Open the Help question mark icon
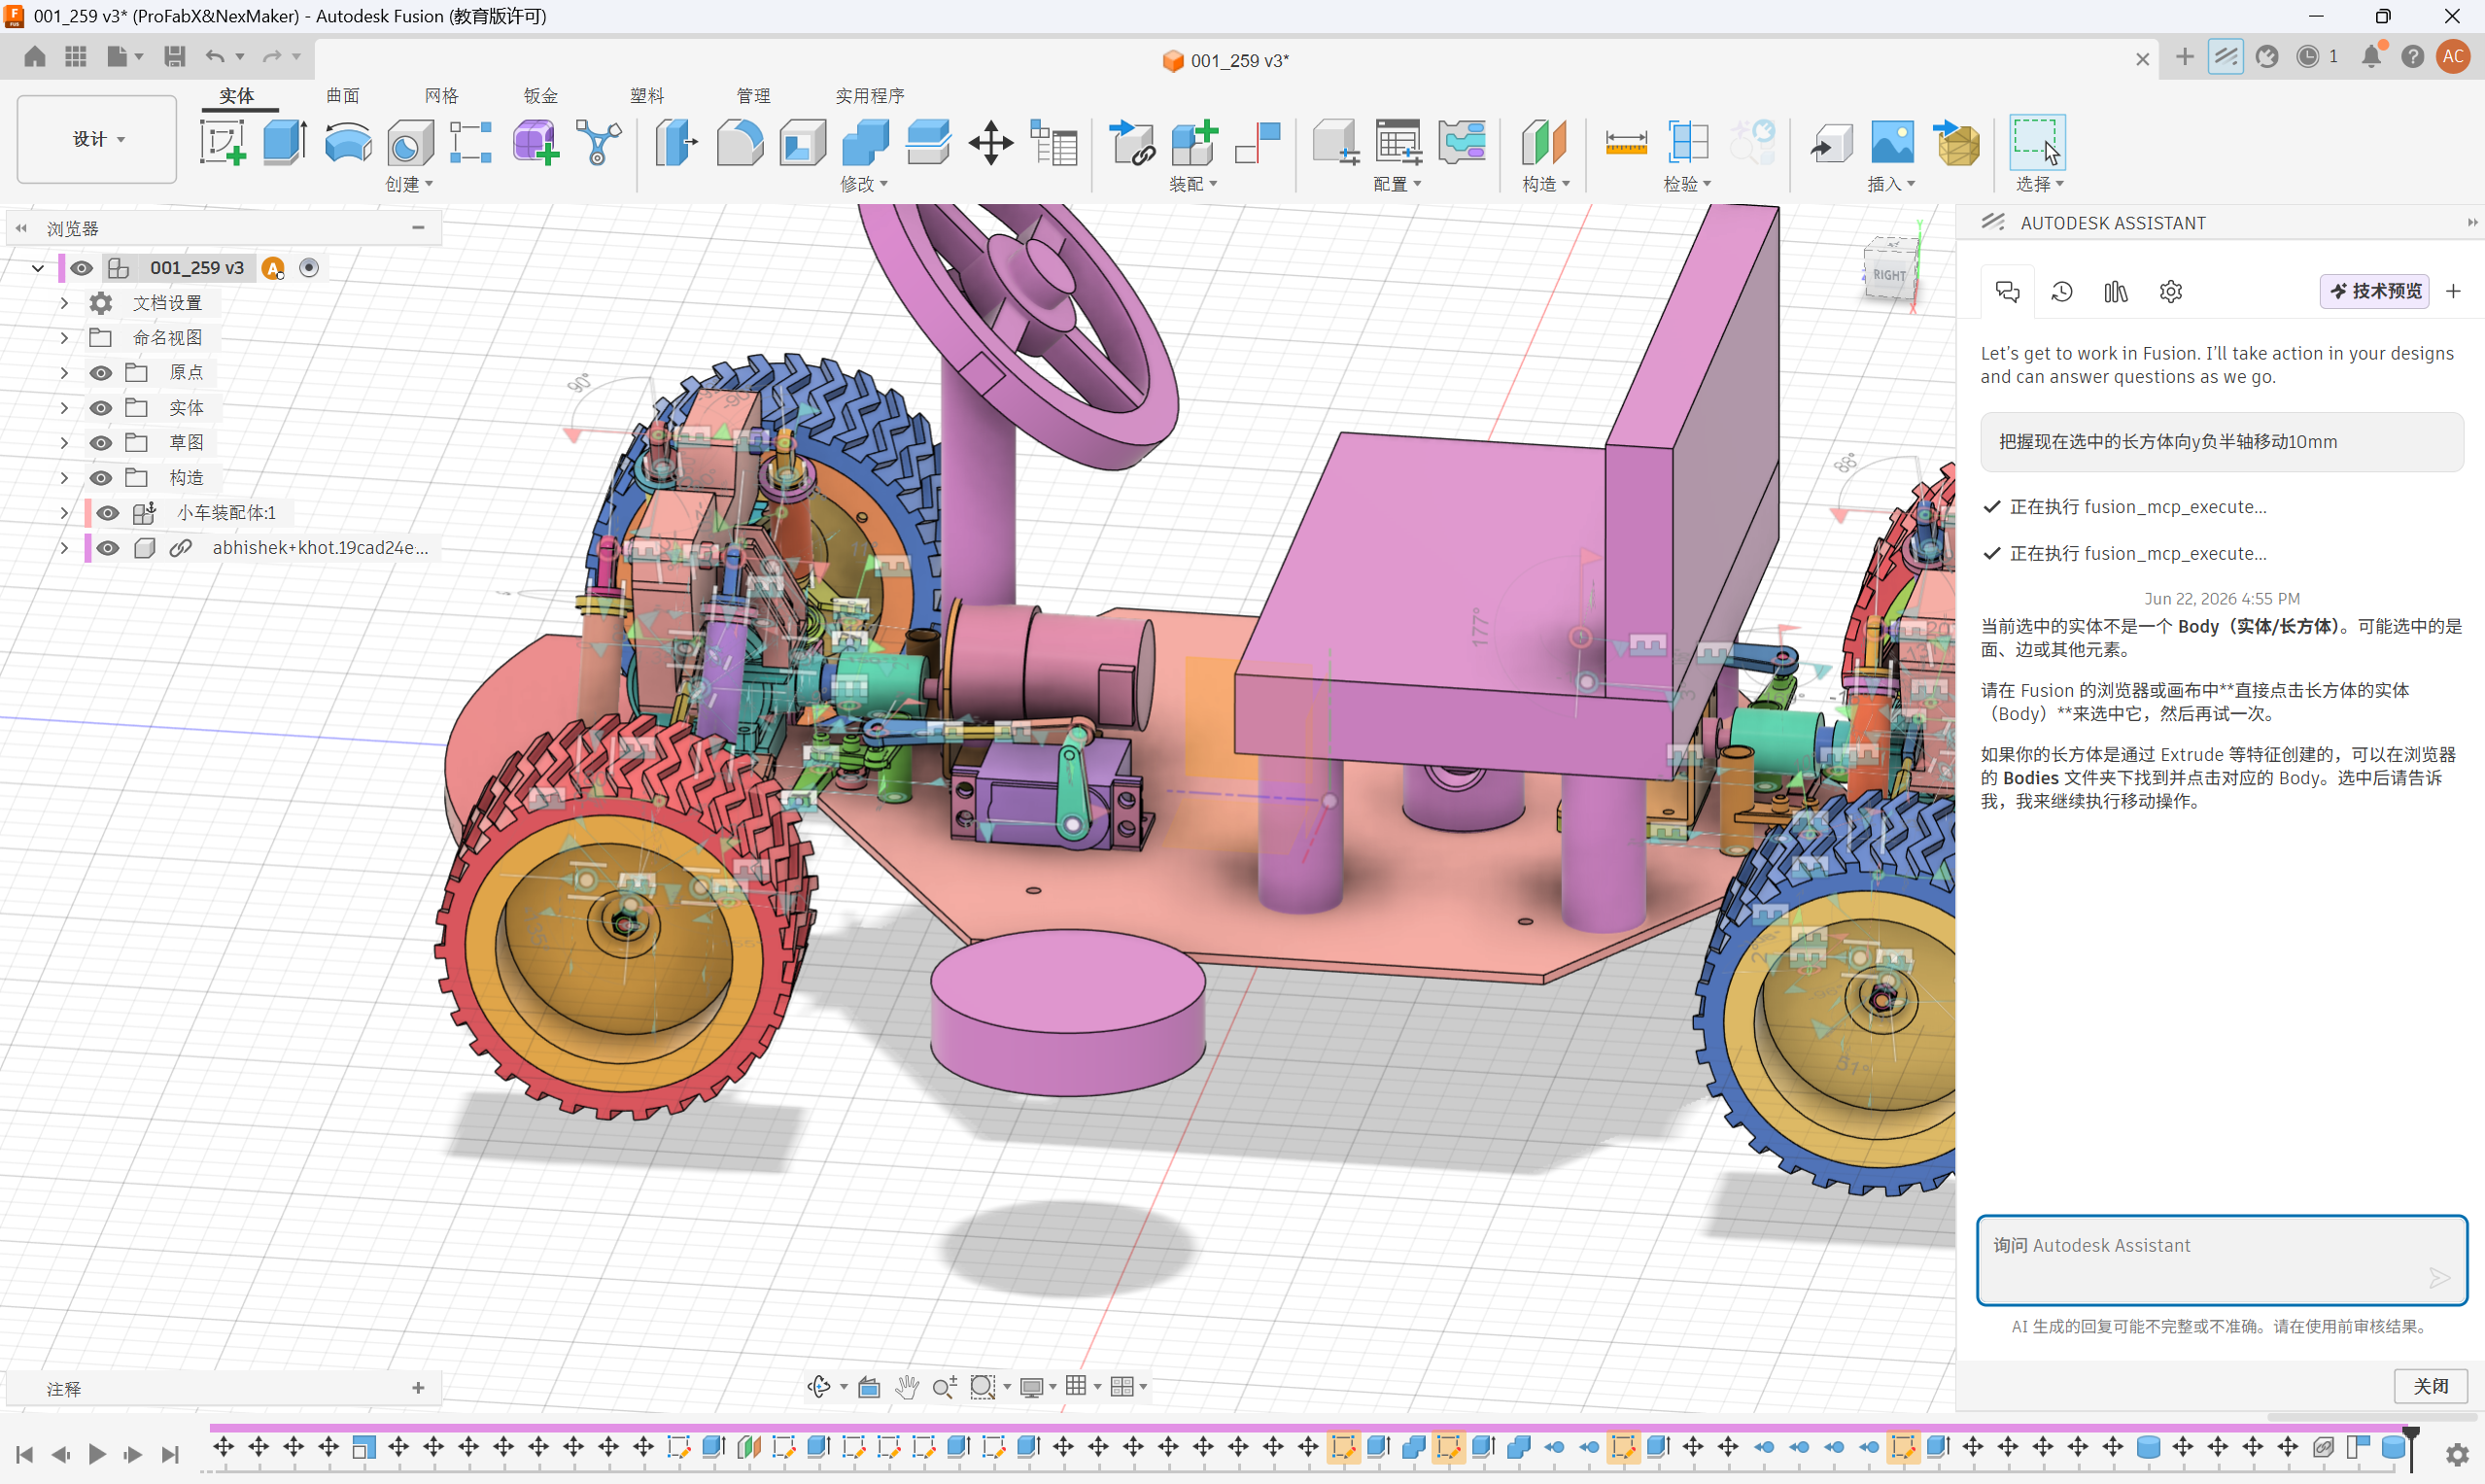2485x1484 pixels. click(2412, 57)
